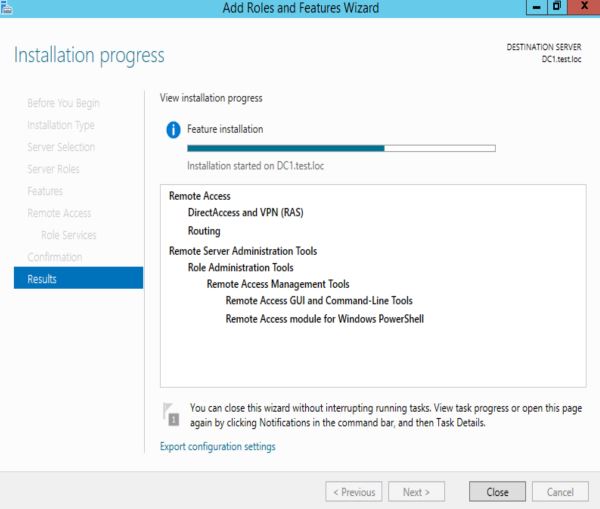Maximize the wizard window
600x509 pixels.
click(x=558, y=7)
